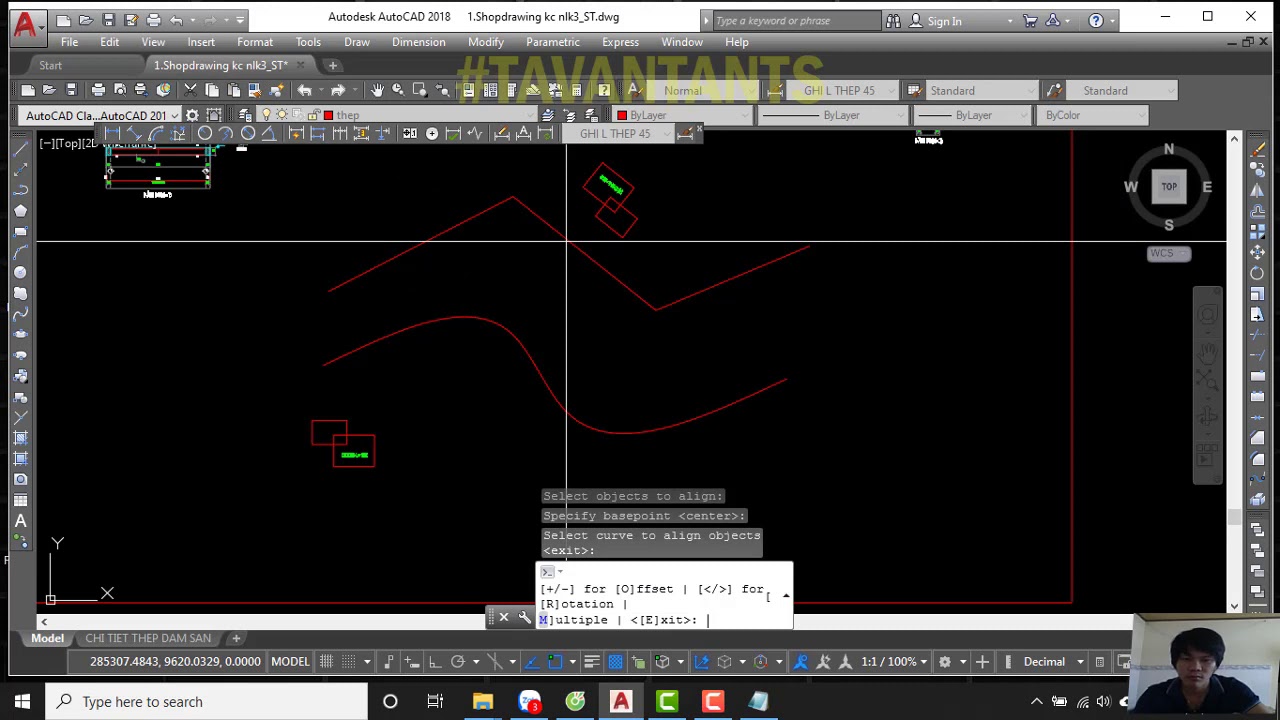Select the Multiline Text tool
1280x720 pixels.
click(20, 521)
